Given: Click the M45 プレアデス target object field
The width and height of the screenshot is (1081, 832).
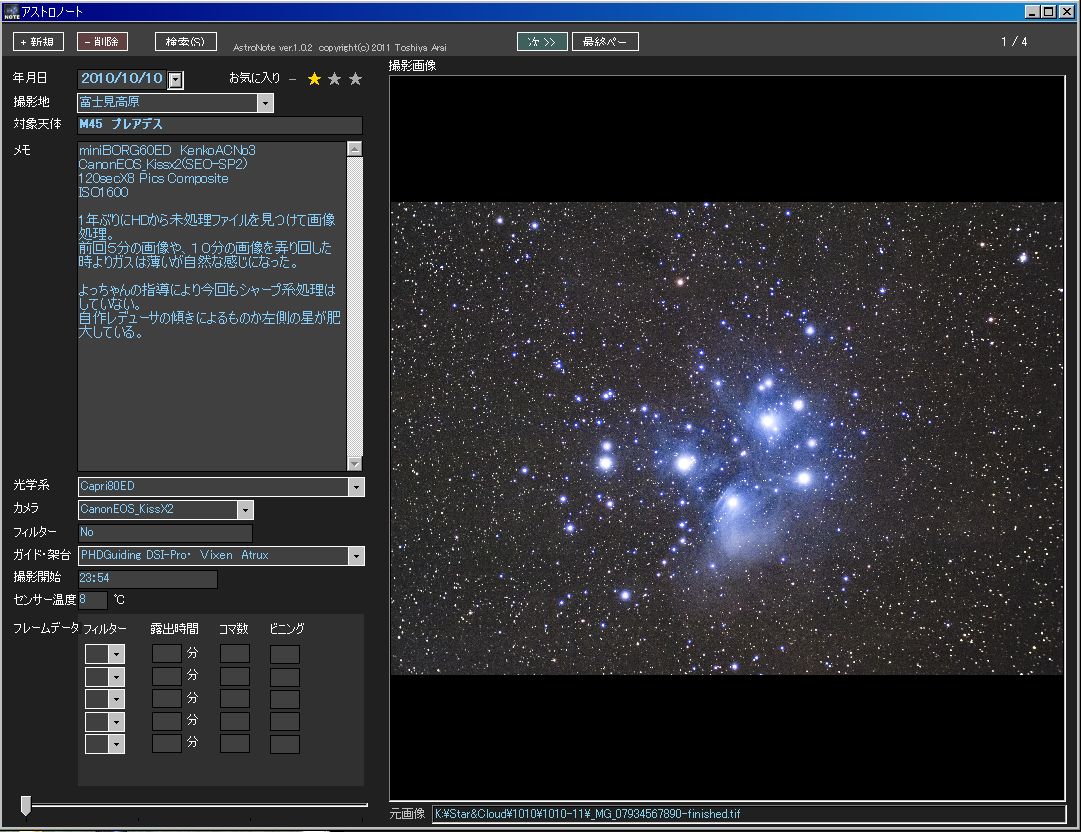Looking at the screenshot, I should point(219,125).
